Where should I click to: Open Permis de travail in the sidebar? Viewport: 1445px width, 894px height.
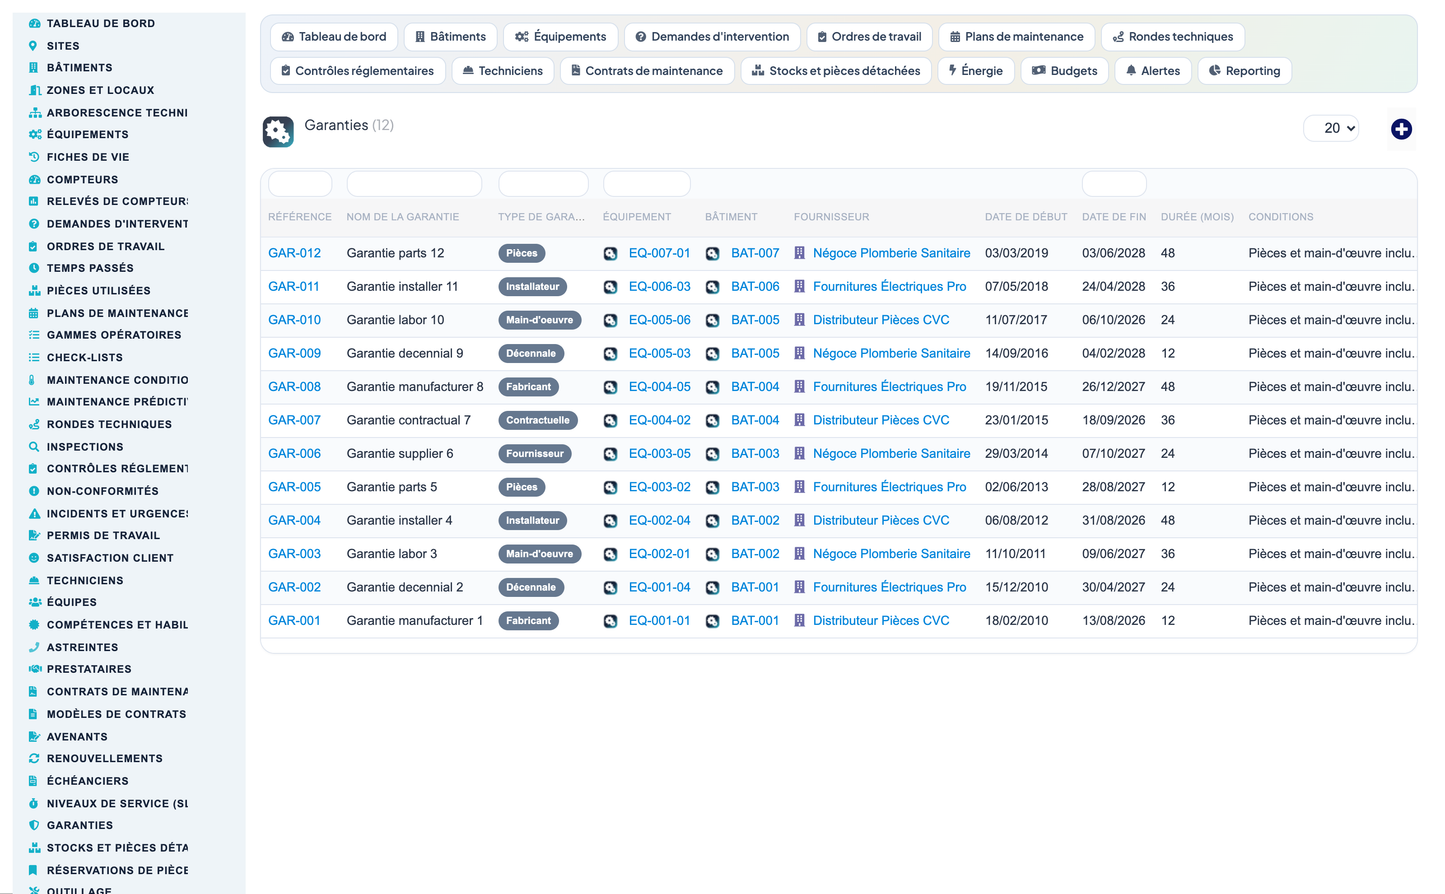click(103, 535)
